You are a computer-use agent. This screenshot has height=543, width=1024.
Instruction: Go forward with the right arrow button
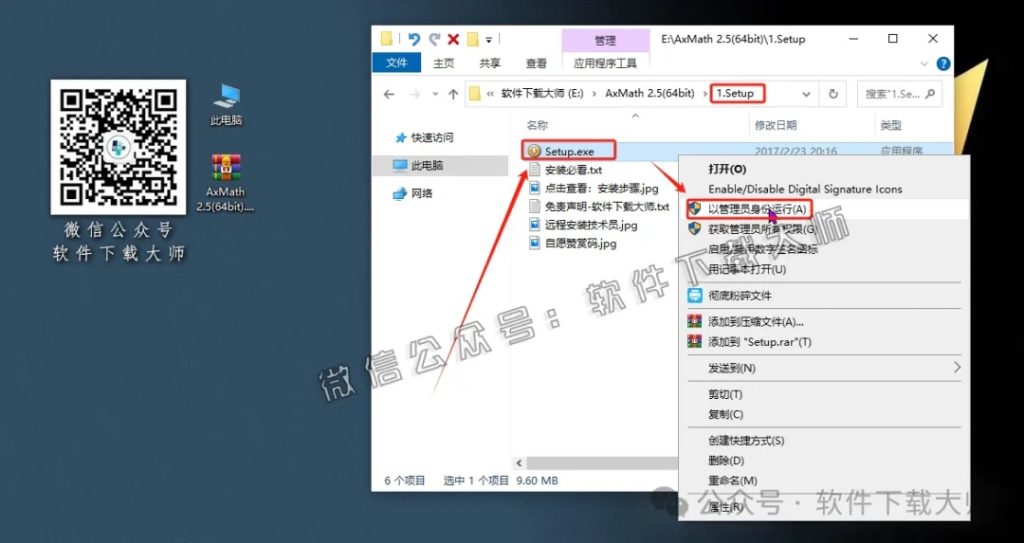pyautogui.click(x=414, y=94)
